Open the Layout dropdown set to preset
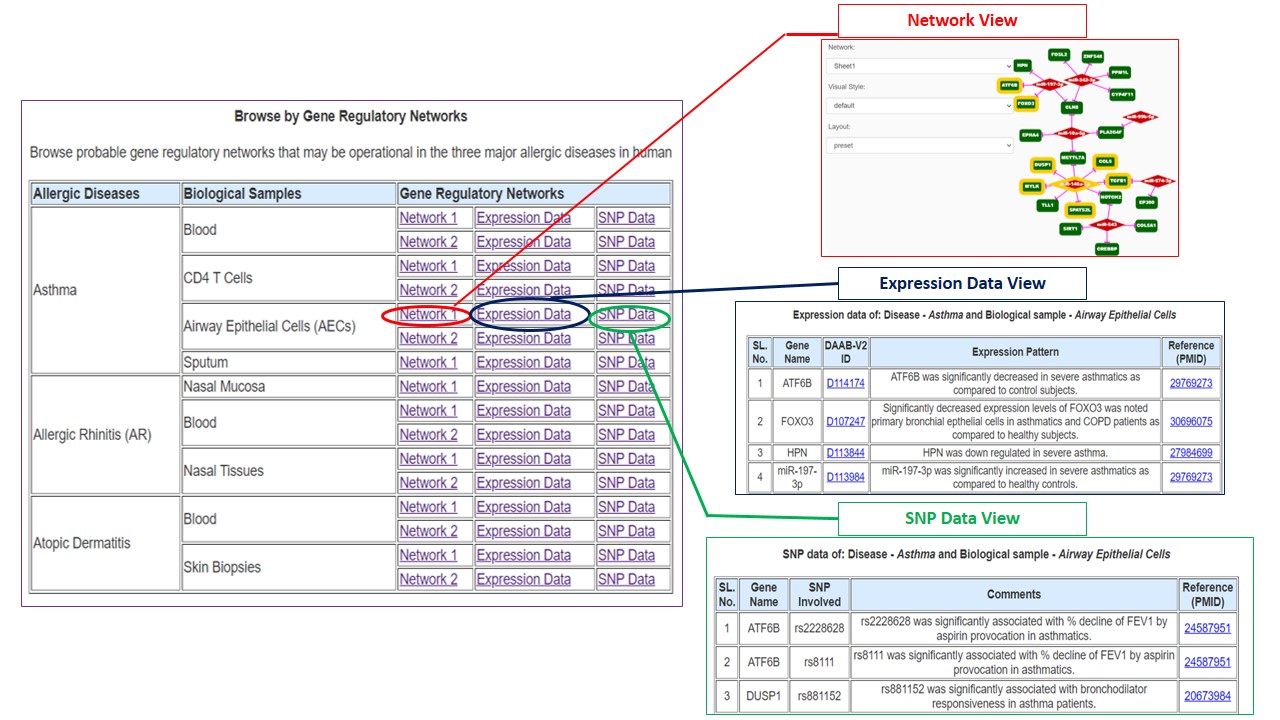1280x720 pixels. click(920, 145)
